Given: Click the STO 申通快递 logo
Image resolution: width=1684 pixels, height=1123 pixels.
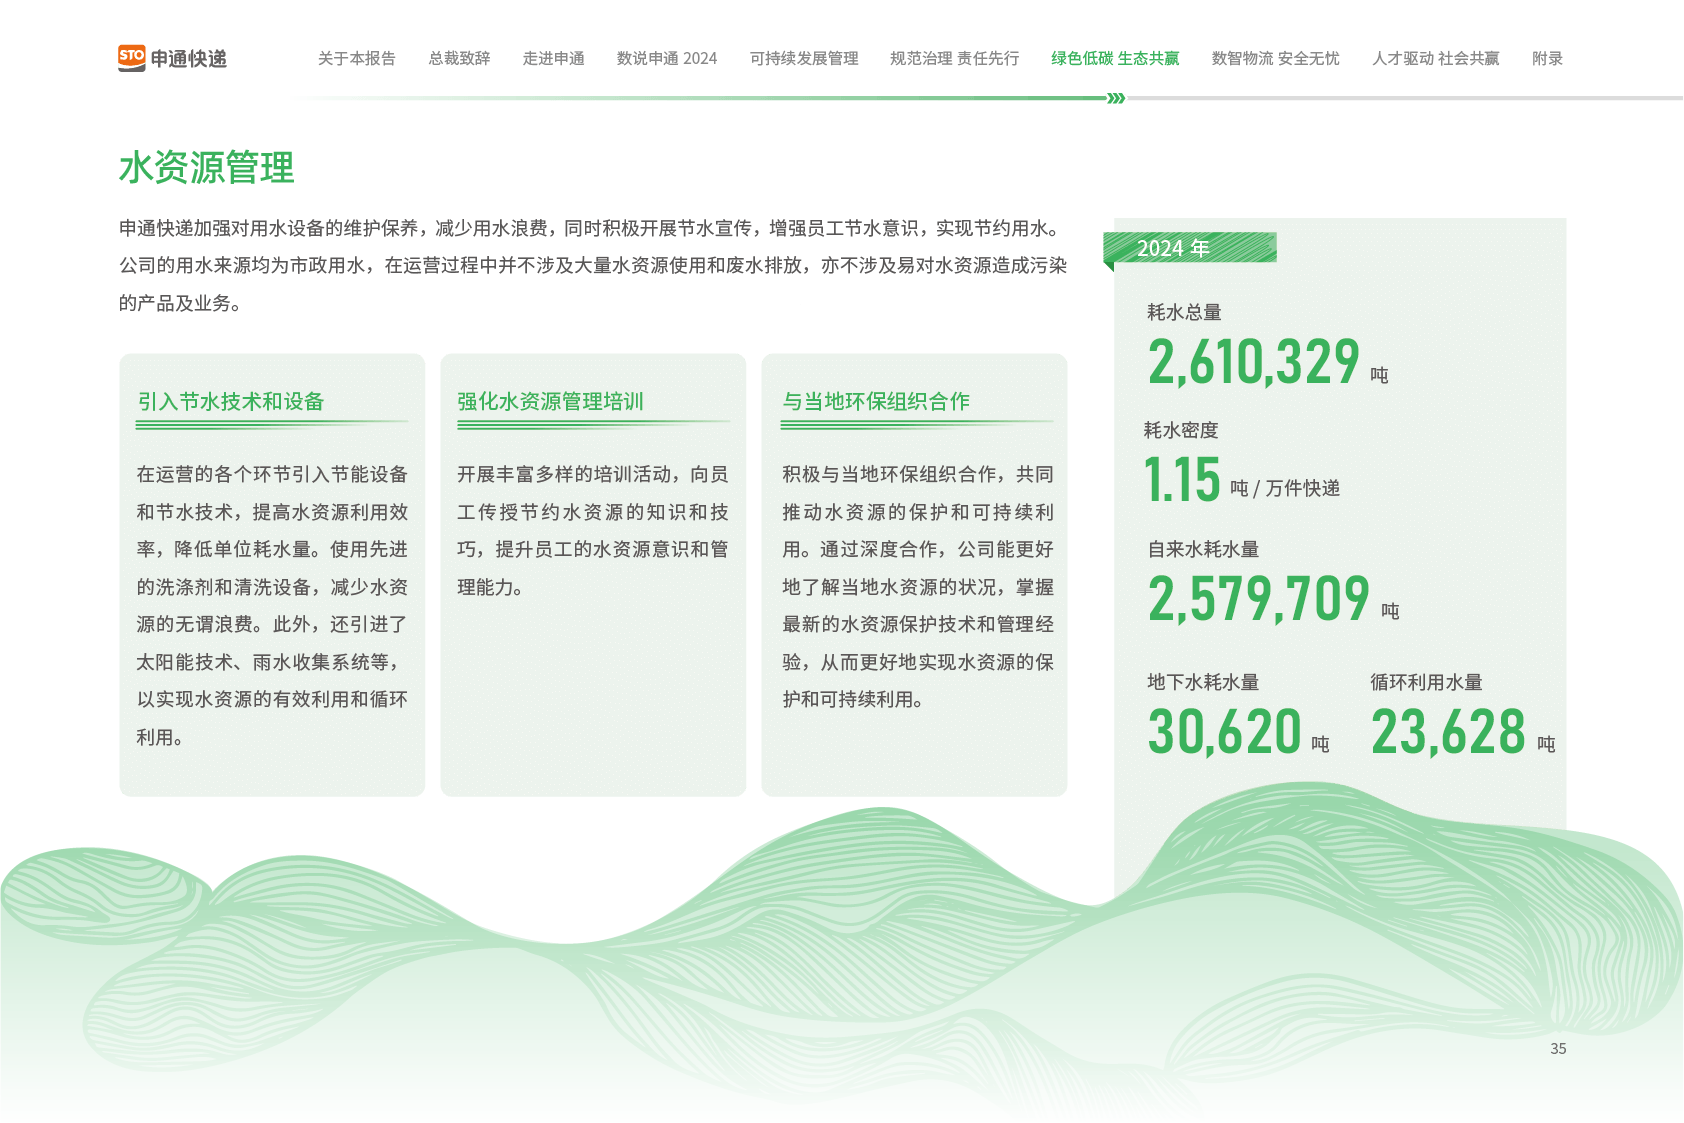Looking at the screenshot, I should pyautogui.click(x=172, y=58).
